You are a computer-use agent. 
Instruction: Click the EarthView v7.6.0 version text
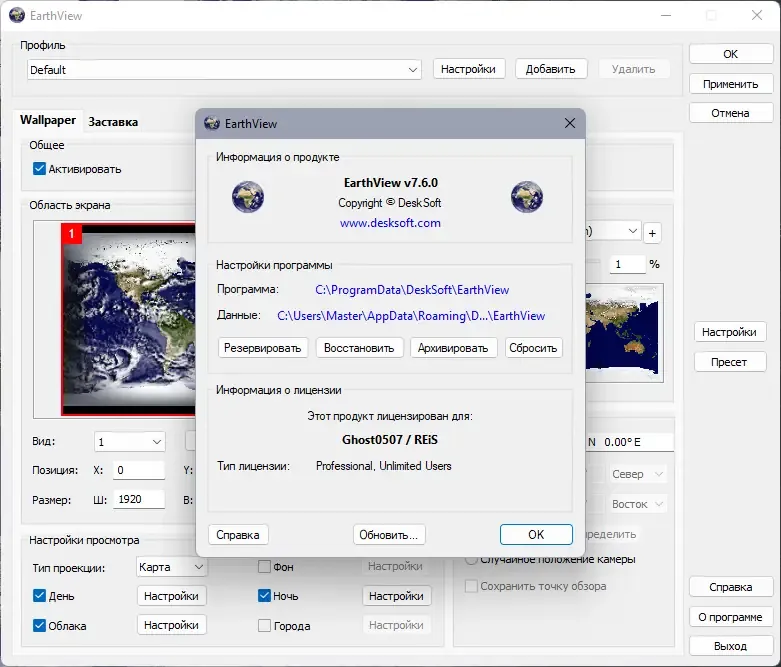pyautogui.click(x=390, y=183)
